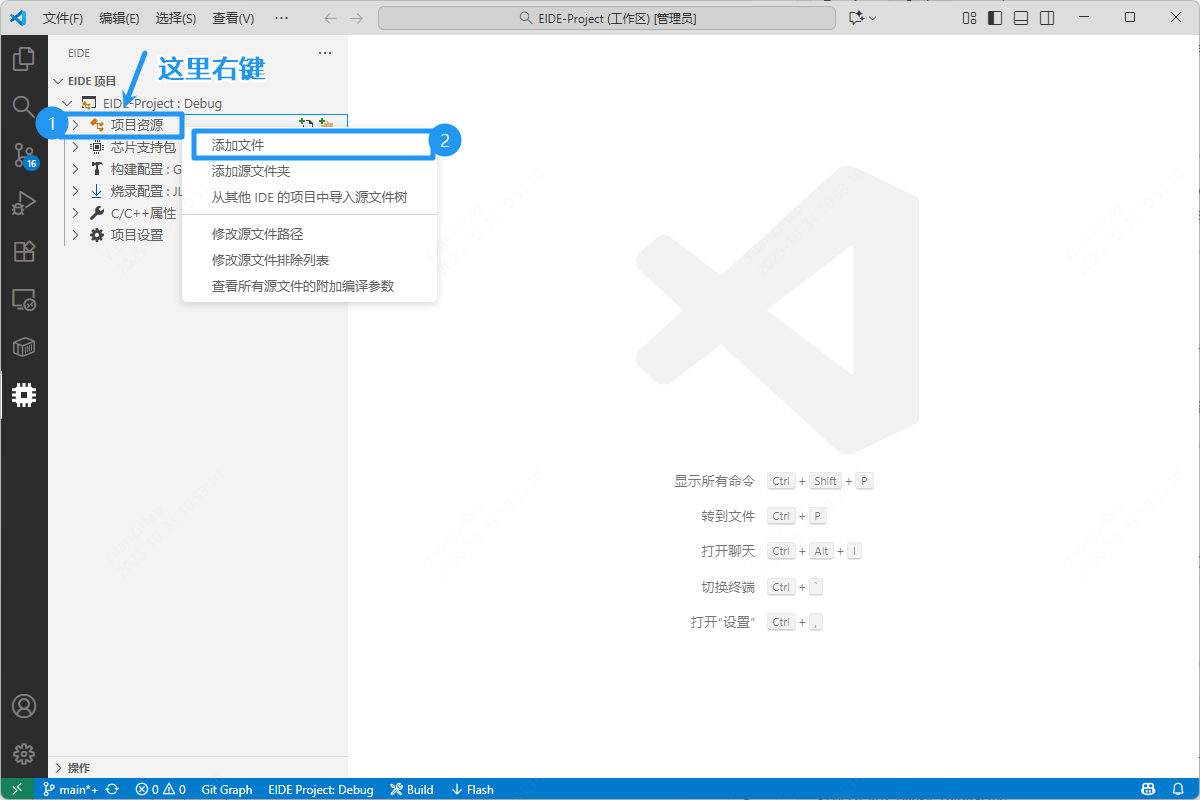The height and width of the screenshot is (800, 1200).
Task: Expand the 烧录配置 tree item
Action: pos(76,190)
